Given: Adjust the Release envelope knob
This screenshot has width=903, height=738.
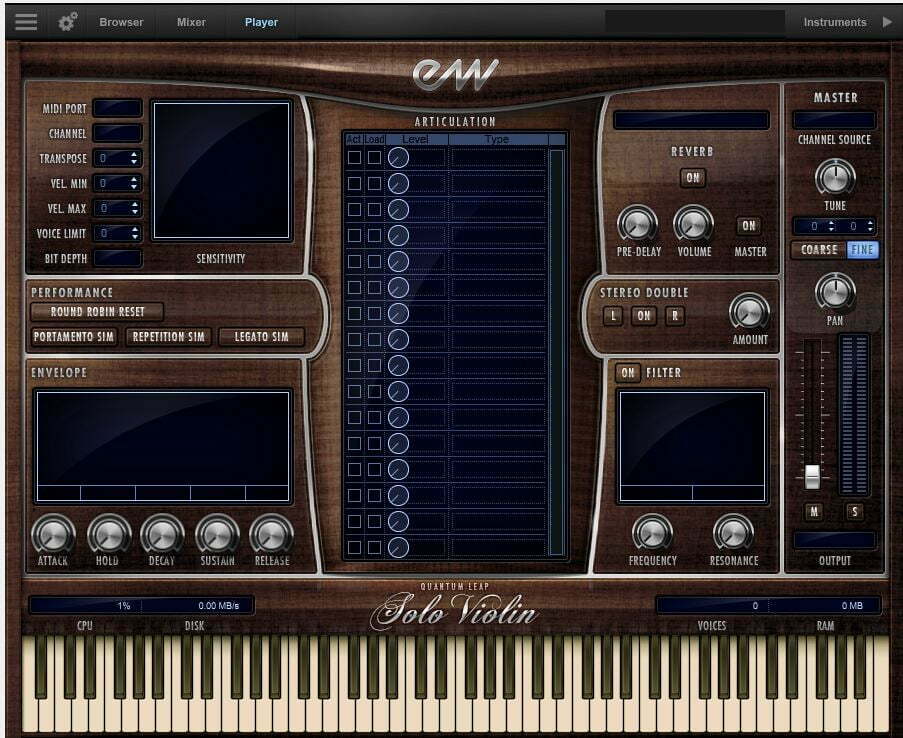Looking at the screenshot, I should (x=271, y=535).
